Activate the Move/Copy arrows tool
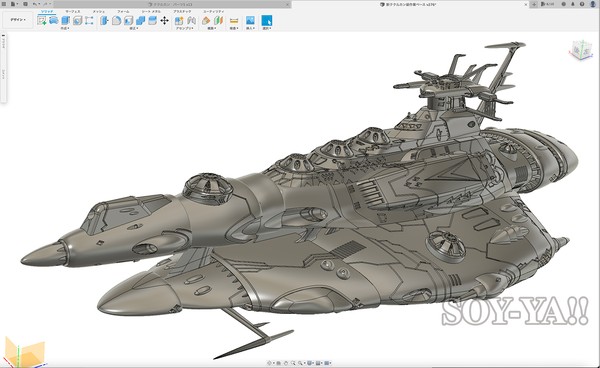This screenshot has width=600, height=368. click(165, 20)
